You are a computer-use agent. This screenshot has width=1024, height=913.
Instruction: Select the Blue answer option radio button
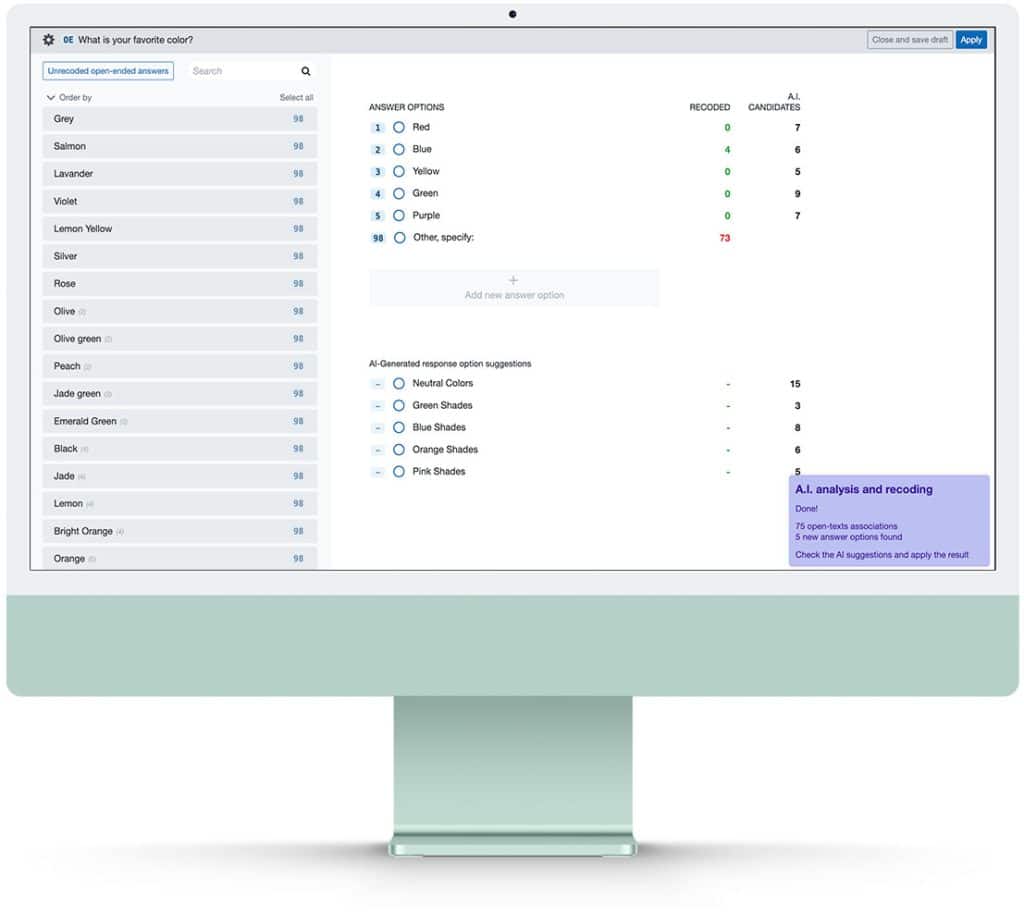[x=399, y=150]
